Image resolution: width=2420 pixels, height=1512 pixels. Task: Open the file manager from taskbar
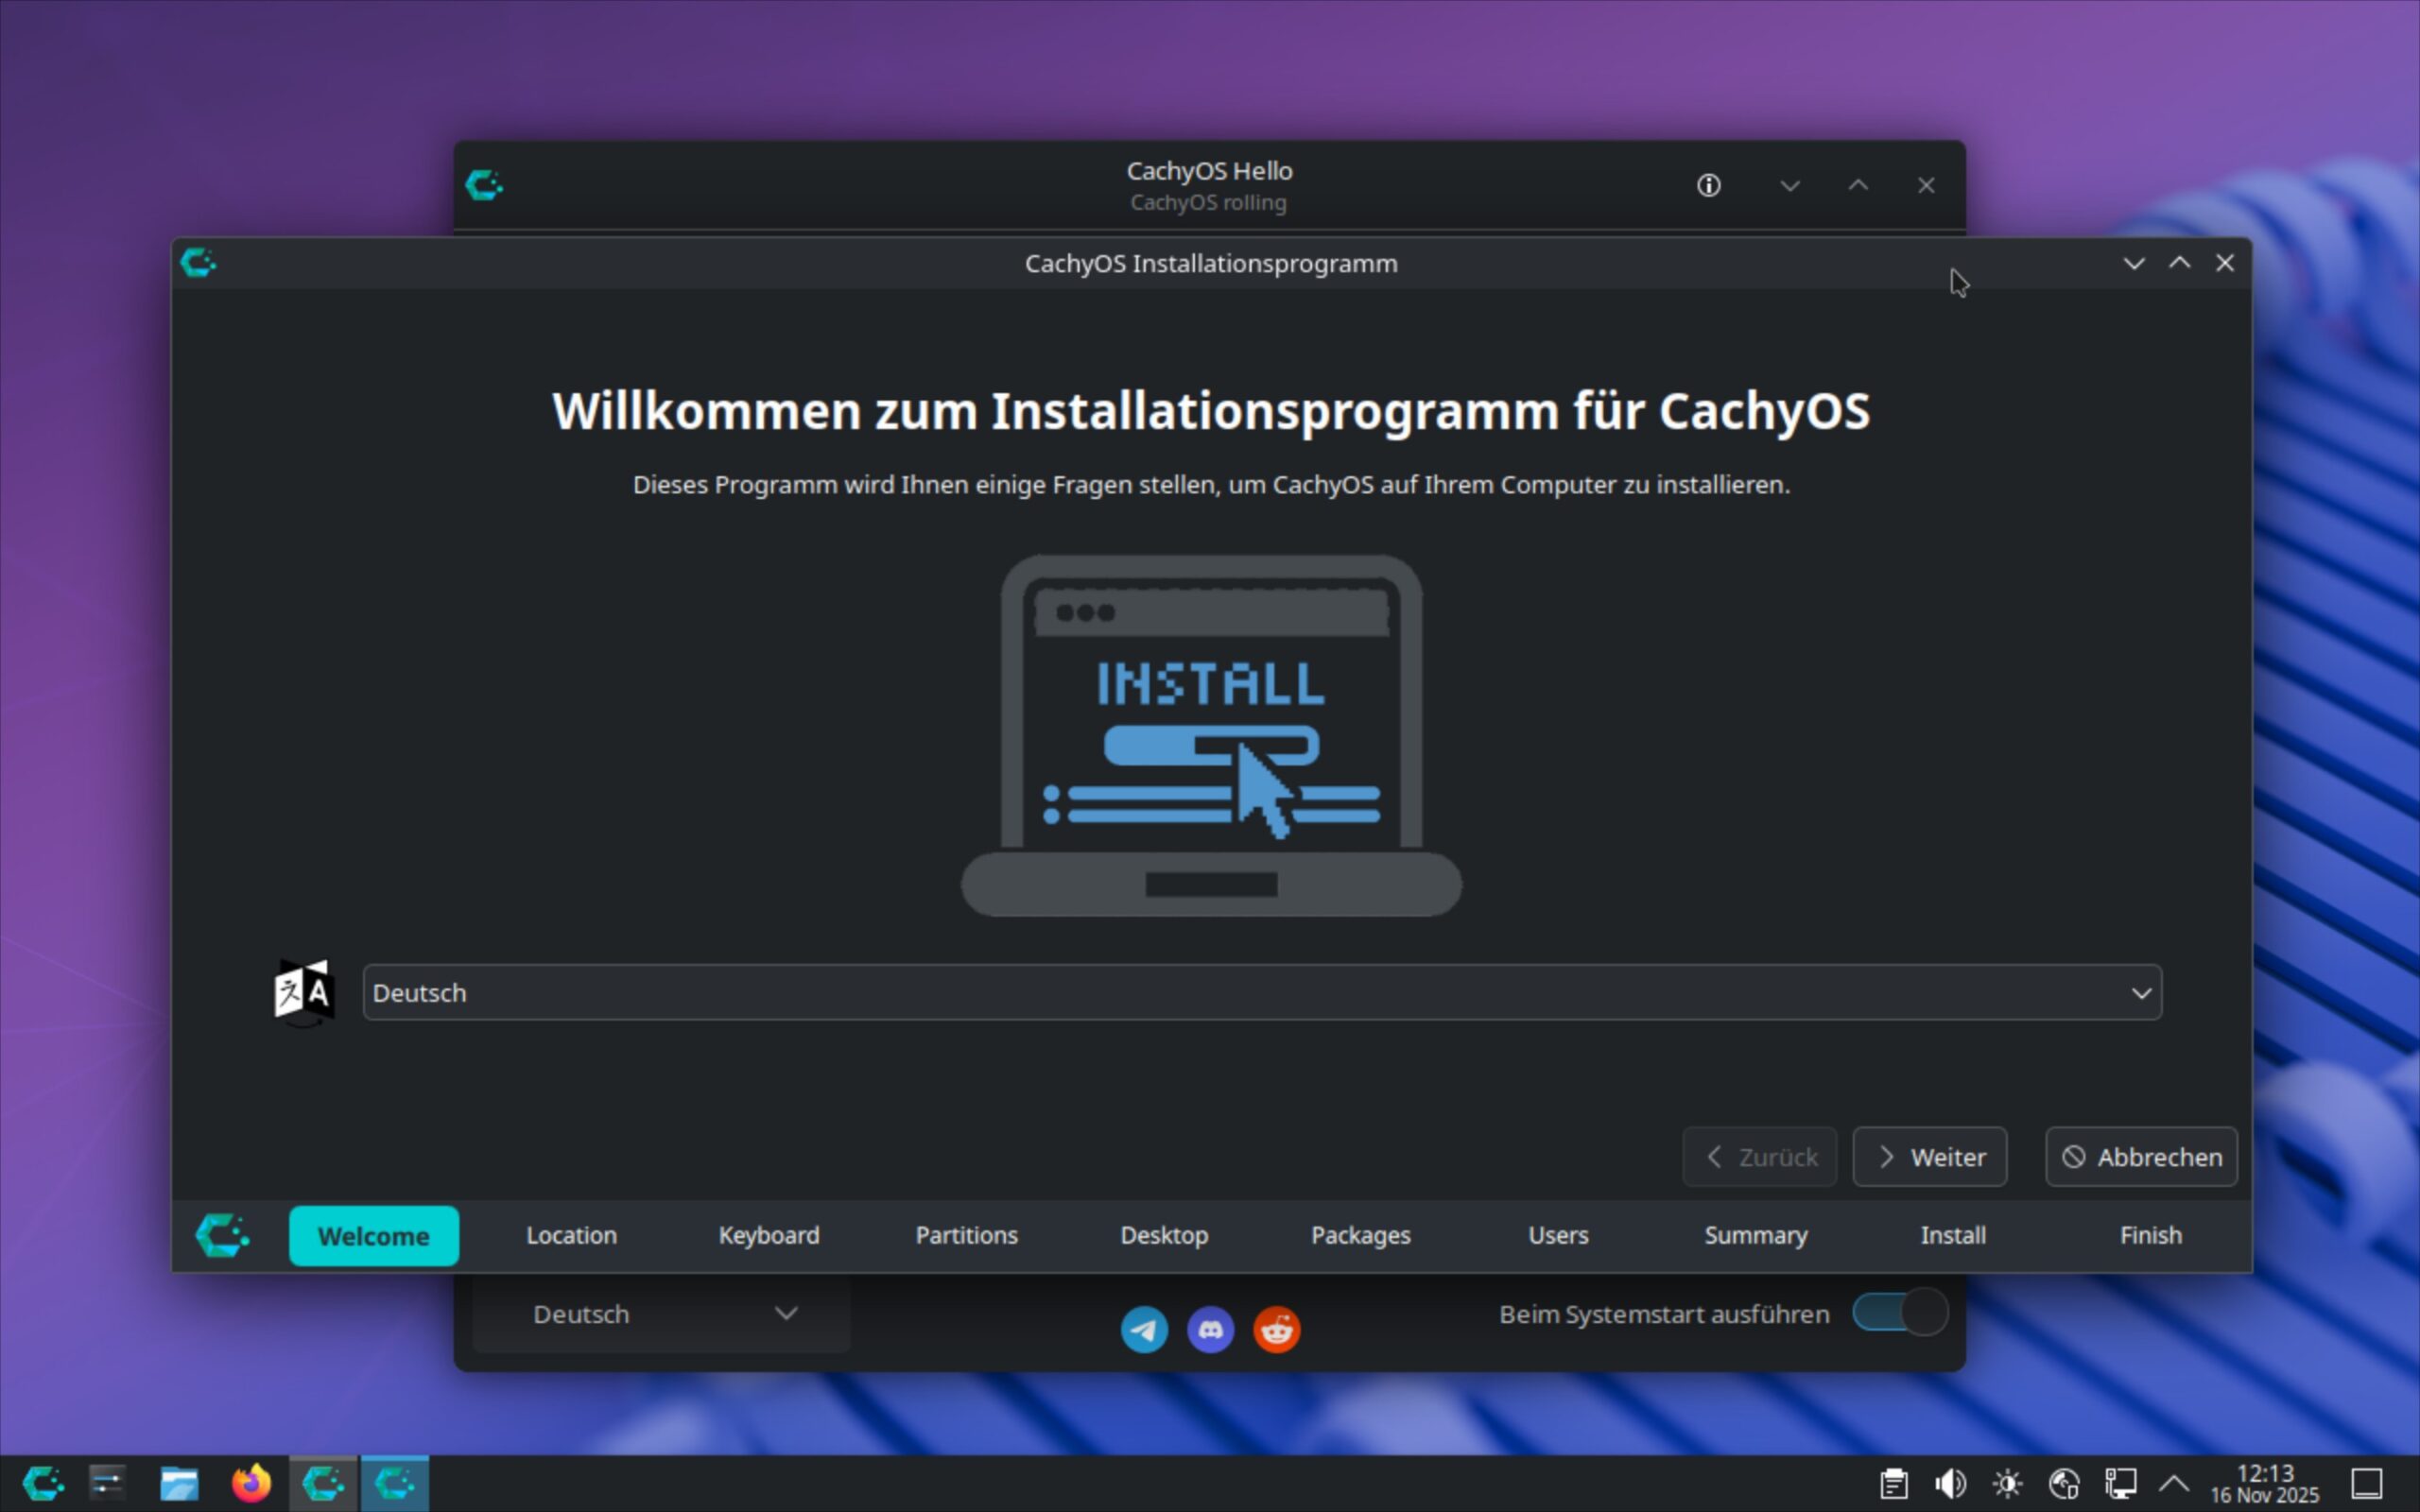click(x=179, y=1483)
